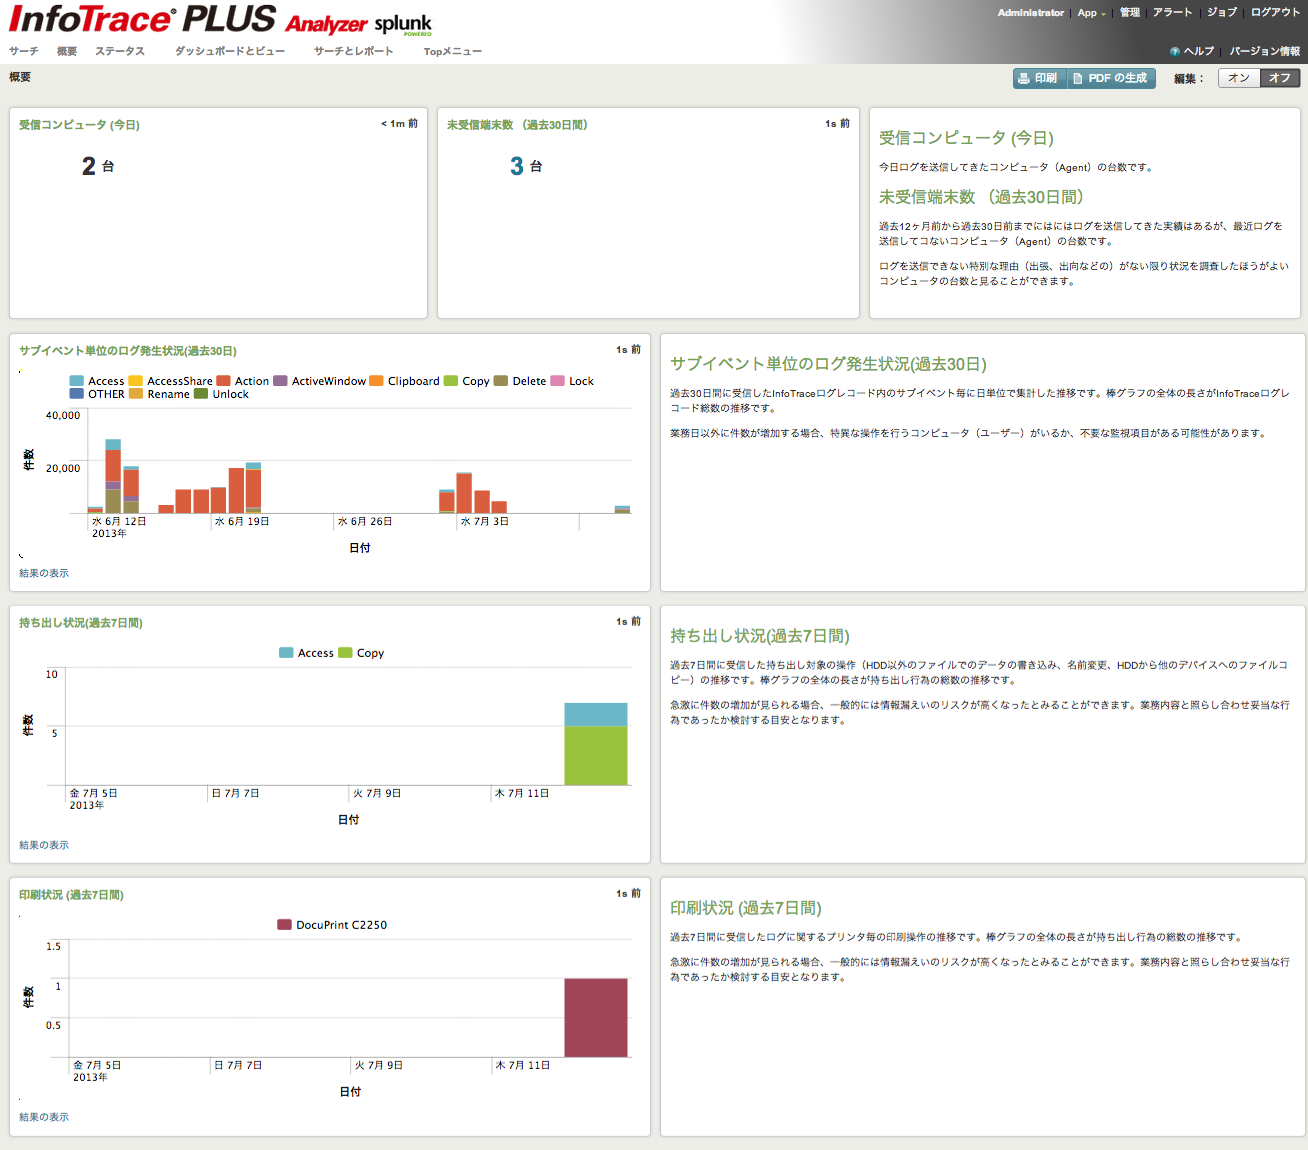
Task: Click 結果の表示 under sub-event log chart
Action: pos(44,573)
